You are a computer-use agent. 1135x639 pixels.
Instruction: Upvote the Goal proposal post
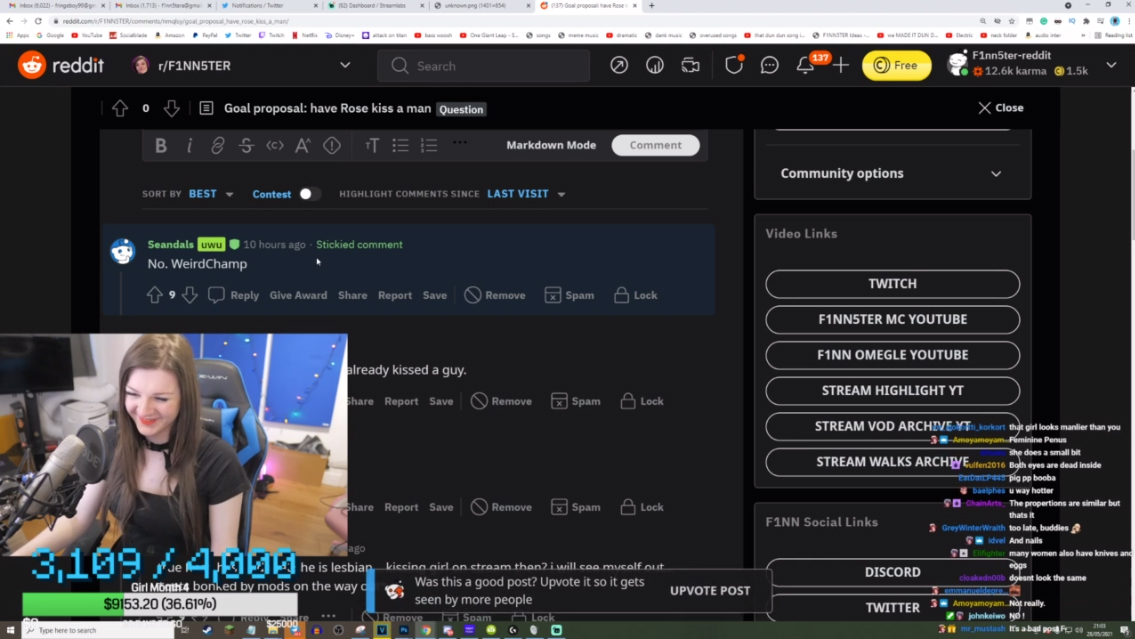pos(119,109)
